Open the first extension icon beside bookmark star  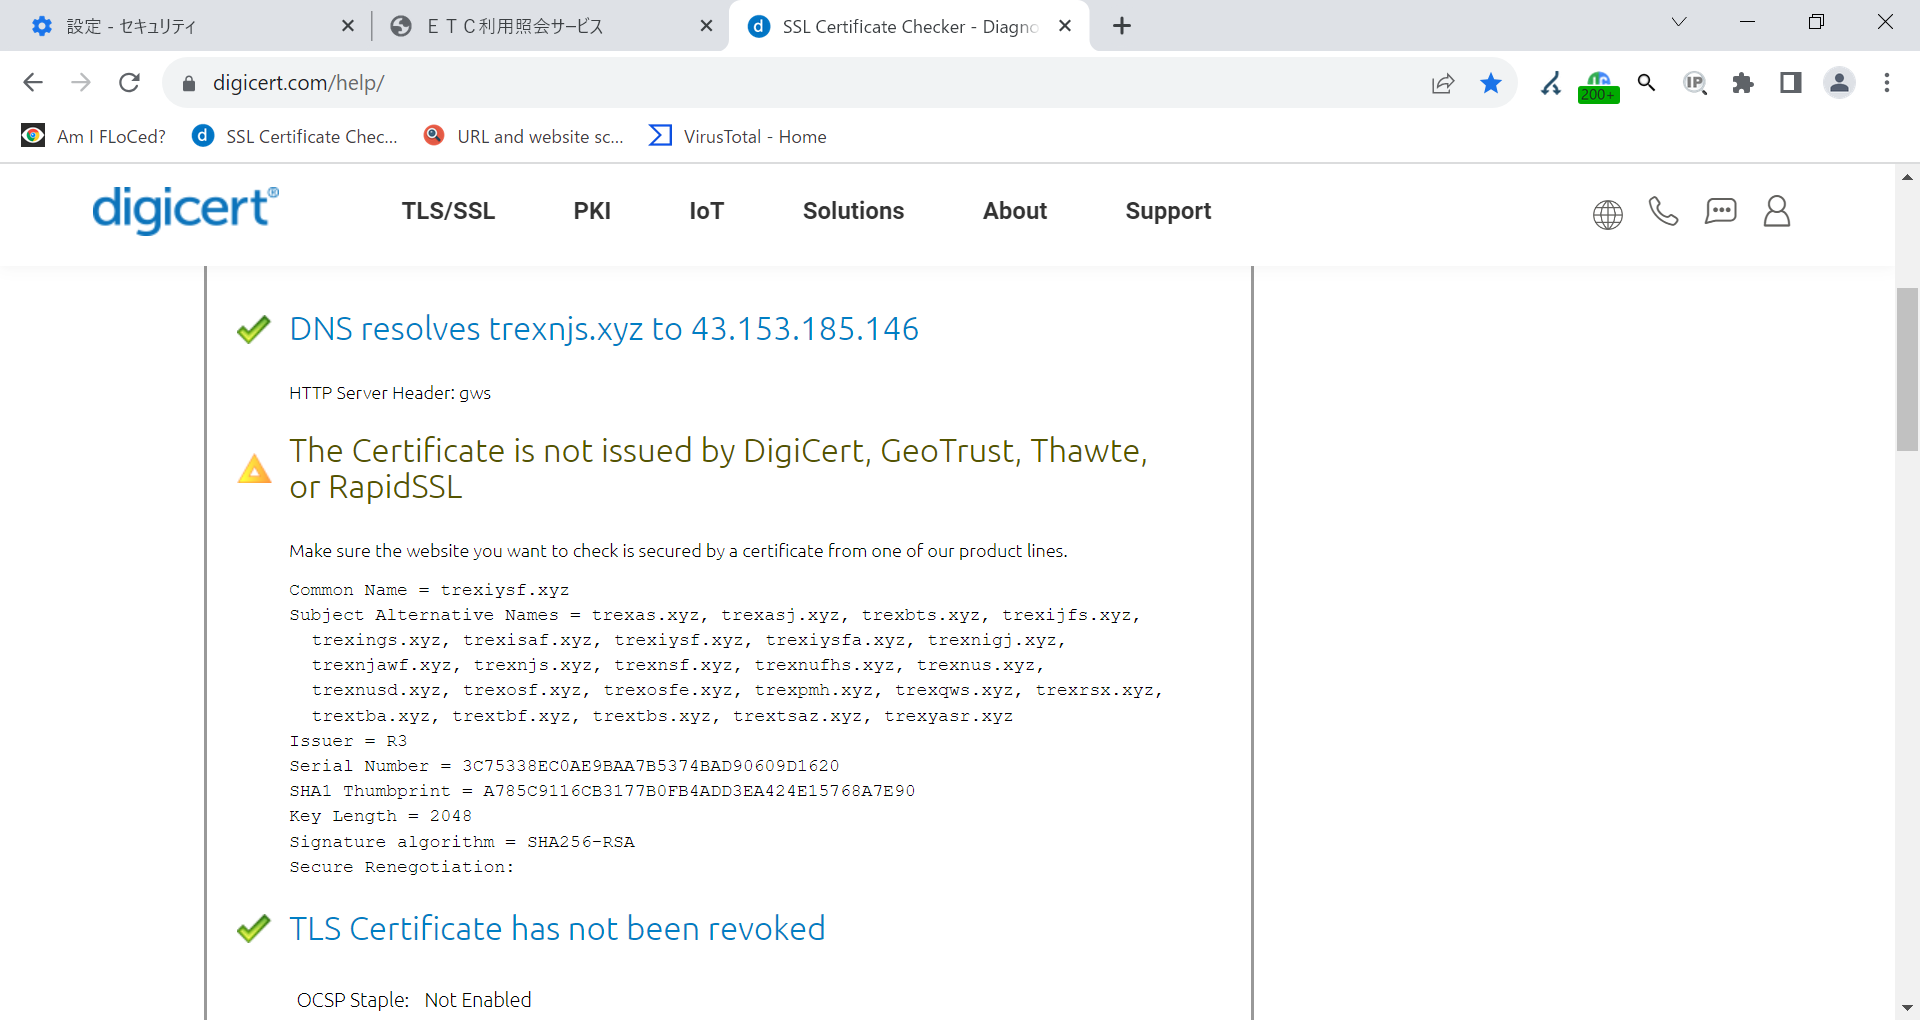(1551, 84)
